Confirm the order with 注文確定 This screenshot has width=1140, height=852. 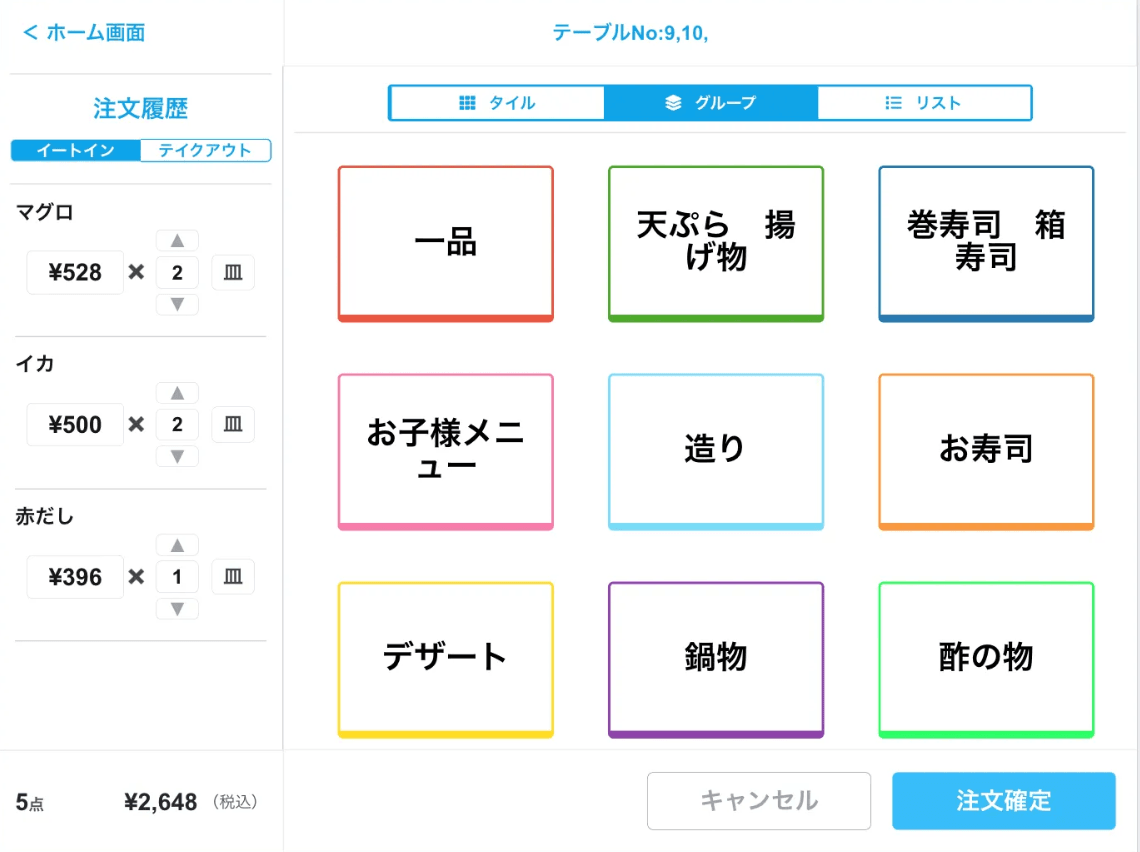tap(1003, 800)
